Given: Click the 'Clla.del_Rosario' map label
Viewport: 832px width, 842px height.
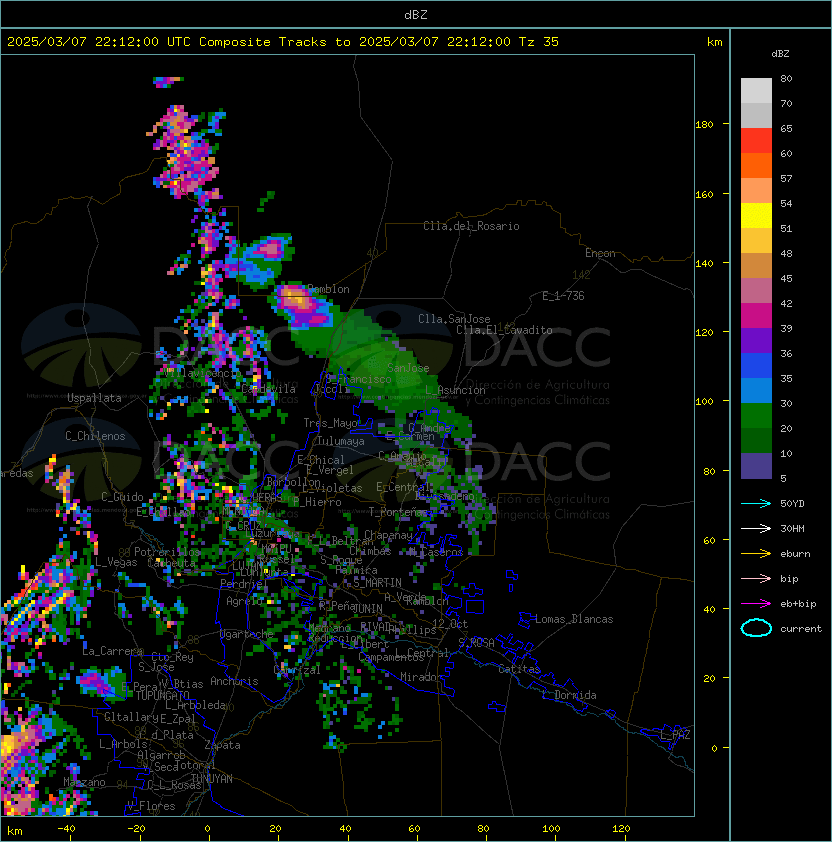Looking at the screenshot, I should [471, 226].
